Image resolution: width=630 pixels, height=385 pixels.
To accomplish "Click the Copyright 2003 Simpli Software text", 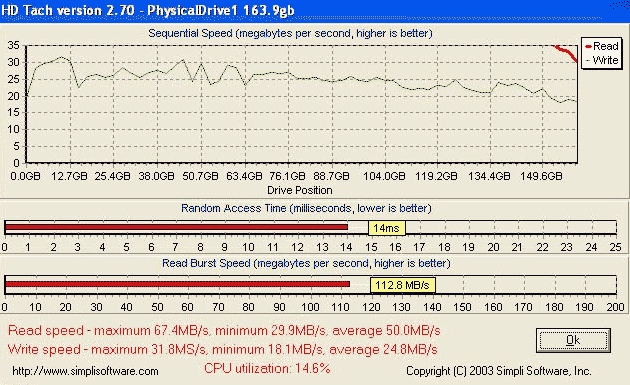I will click(x=499, y=371).
